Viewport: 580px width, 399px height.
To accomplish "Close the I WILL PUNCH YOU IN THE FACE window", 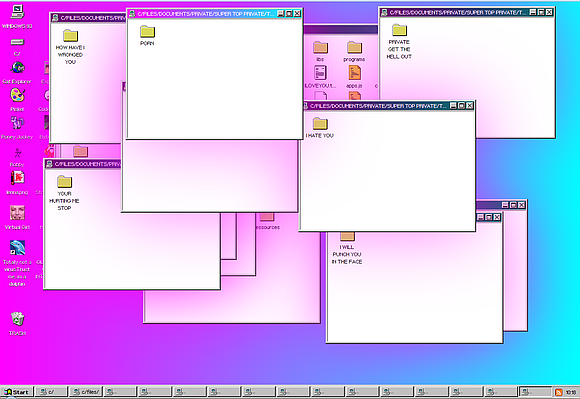I will [497, 217].
